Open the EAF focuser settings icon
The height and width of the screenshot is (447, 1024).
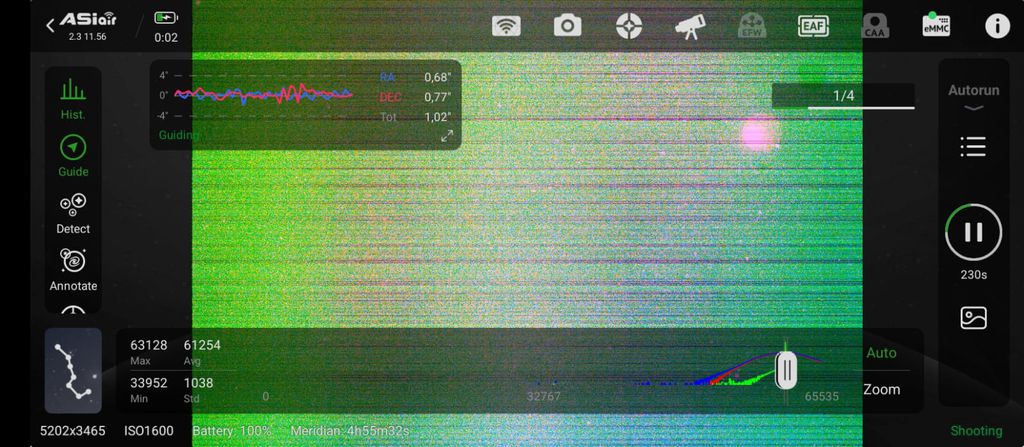click(x=813, y=26)
